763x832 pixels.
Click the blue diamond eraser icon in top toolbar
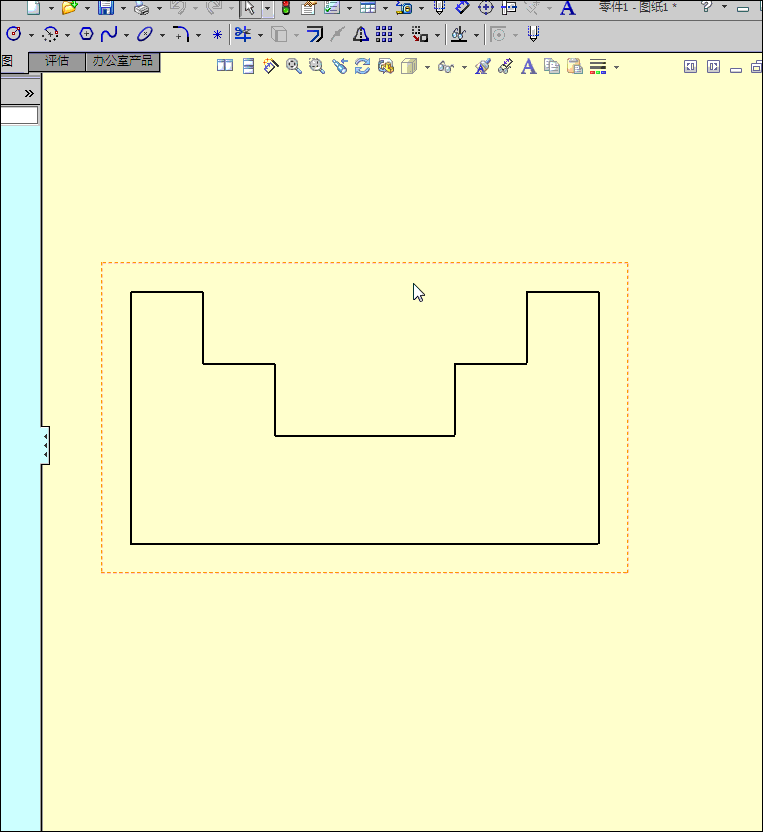(x=462, y=7)
